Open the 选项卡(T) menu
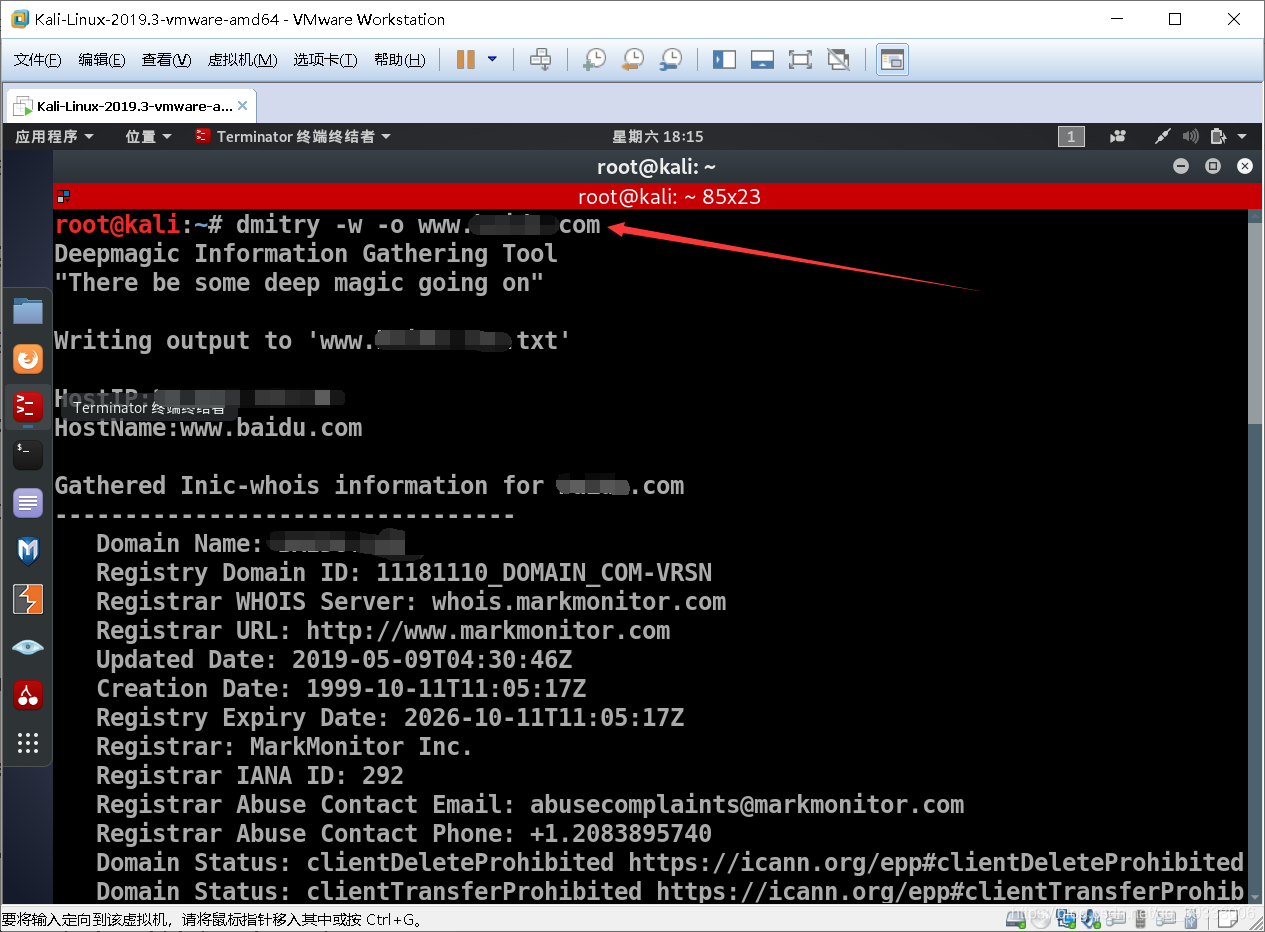The image size is (1265, 932). pos(325,60)
